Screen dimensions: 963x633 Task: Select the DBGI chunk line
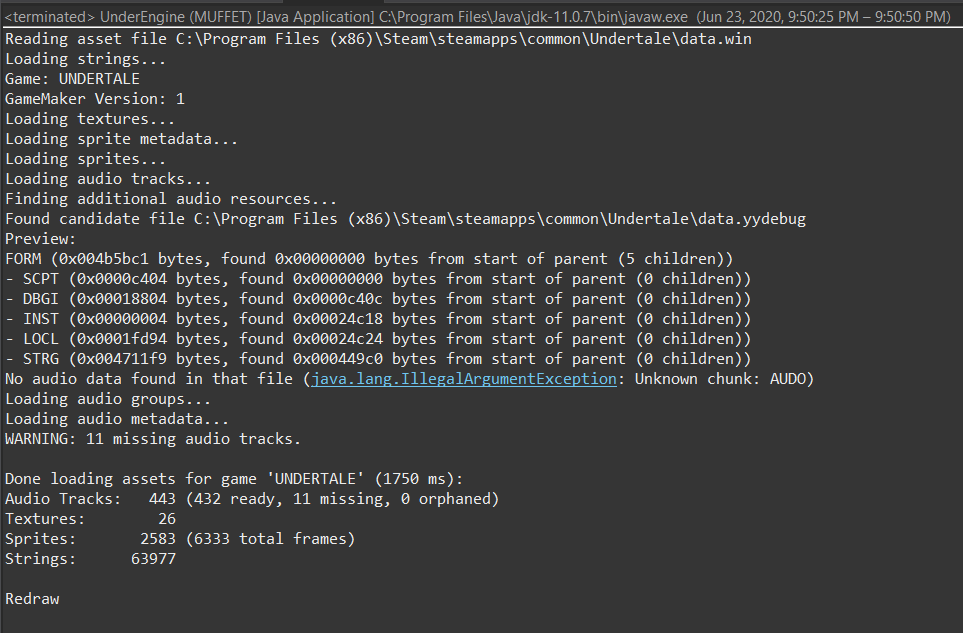coord(378,299)
